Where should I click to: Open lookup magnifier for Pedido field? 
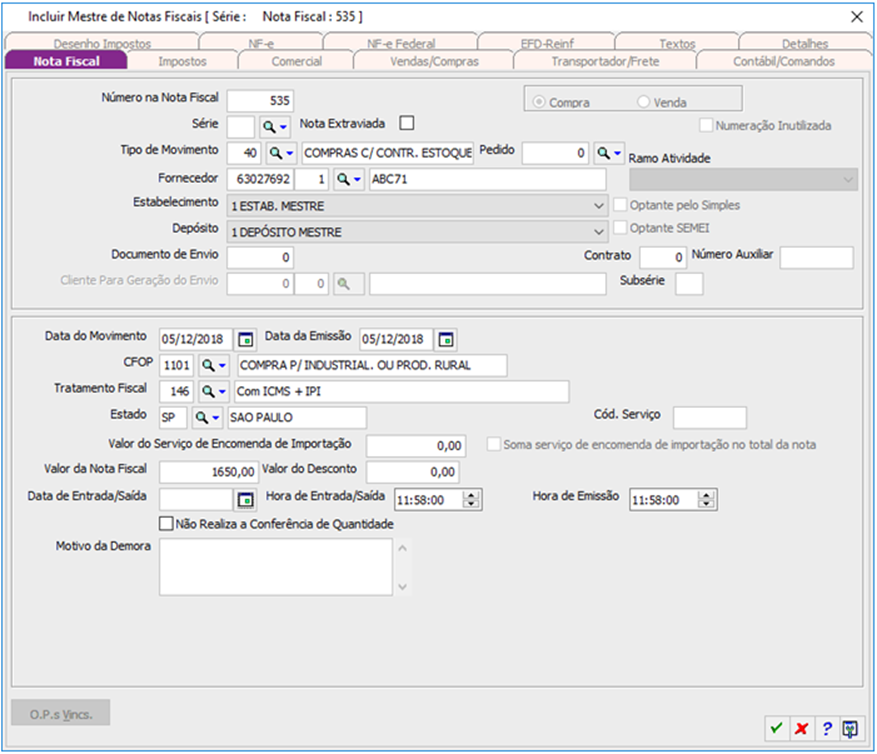(x=609, y=153)
